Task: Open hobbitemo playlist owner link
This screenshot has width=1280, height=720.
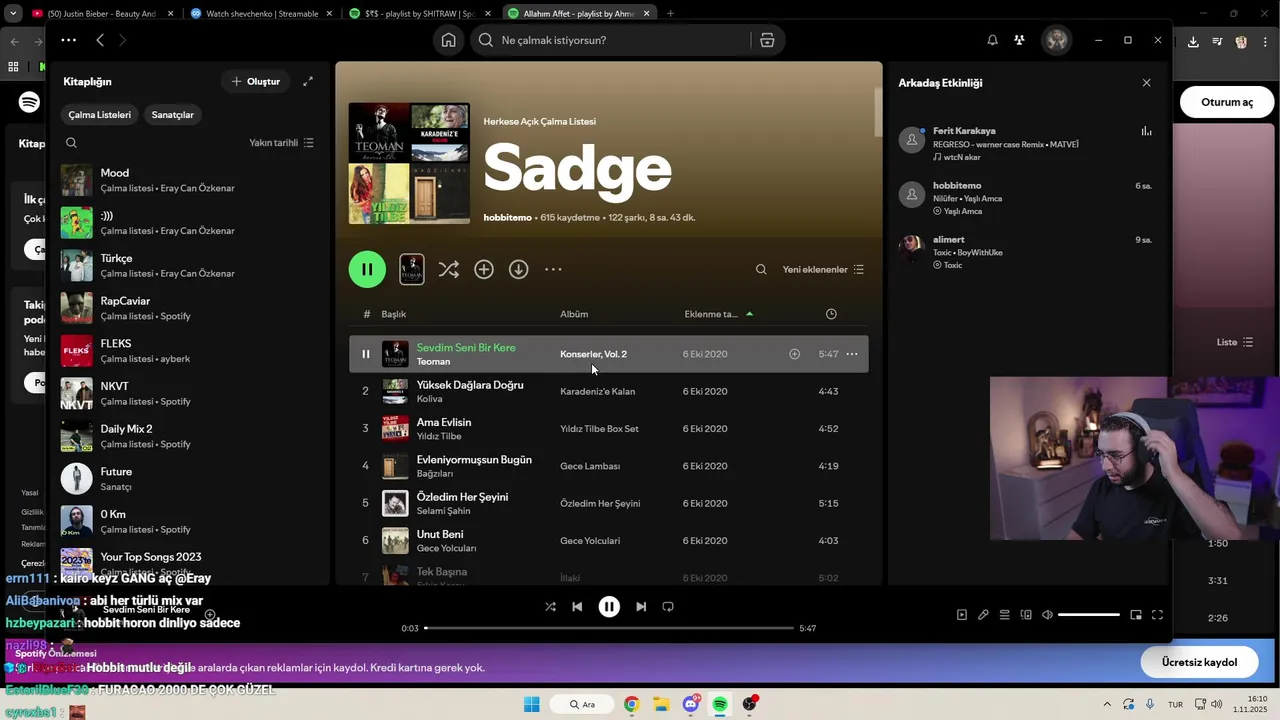Action: pos(507,217)
